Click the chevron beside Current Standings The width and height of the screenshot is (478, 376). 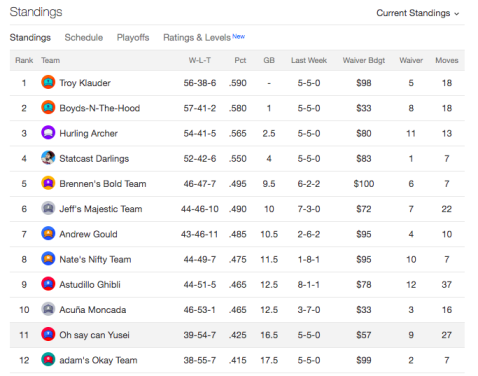[x=457, y=14]
